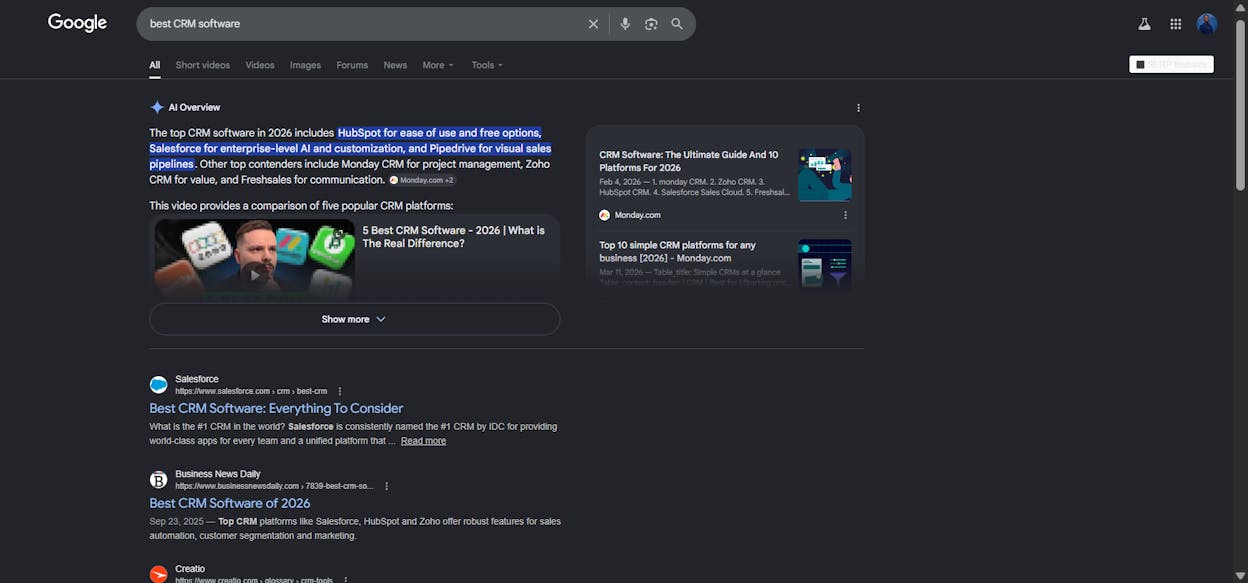This screenshot has height=583, width=1248.
Task: Open options for Salesforce result
Action: pyautogui.click(x=340, y=391)
